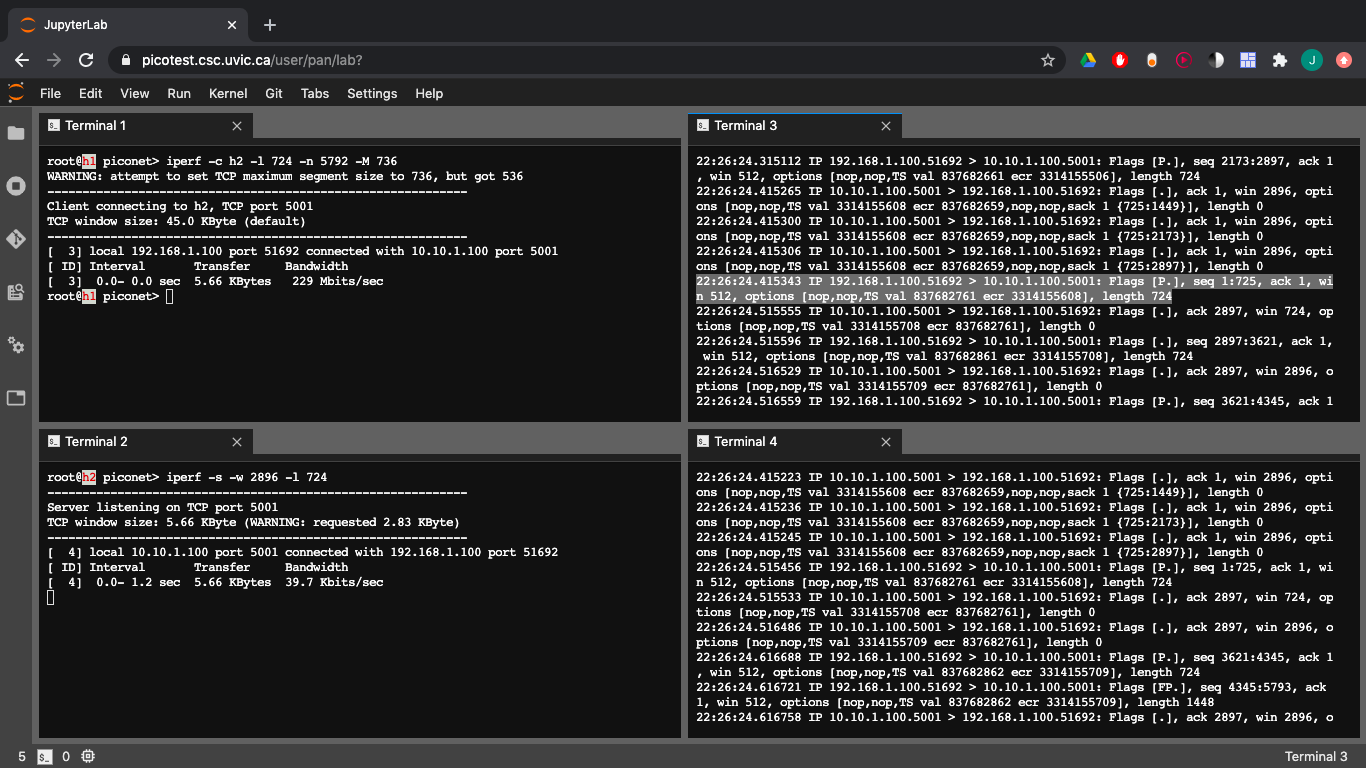The height and width of the screenshot is (768, 1366).
Task: Reload the page in Chrome
Action: [86, 60]
